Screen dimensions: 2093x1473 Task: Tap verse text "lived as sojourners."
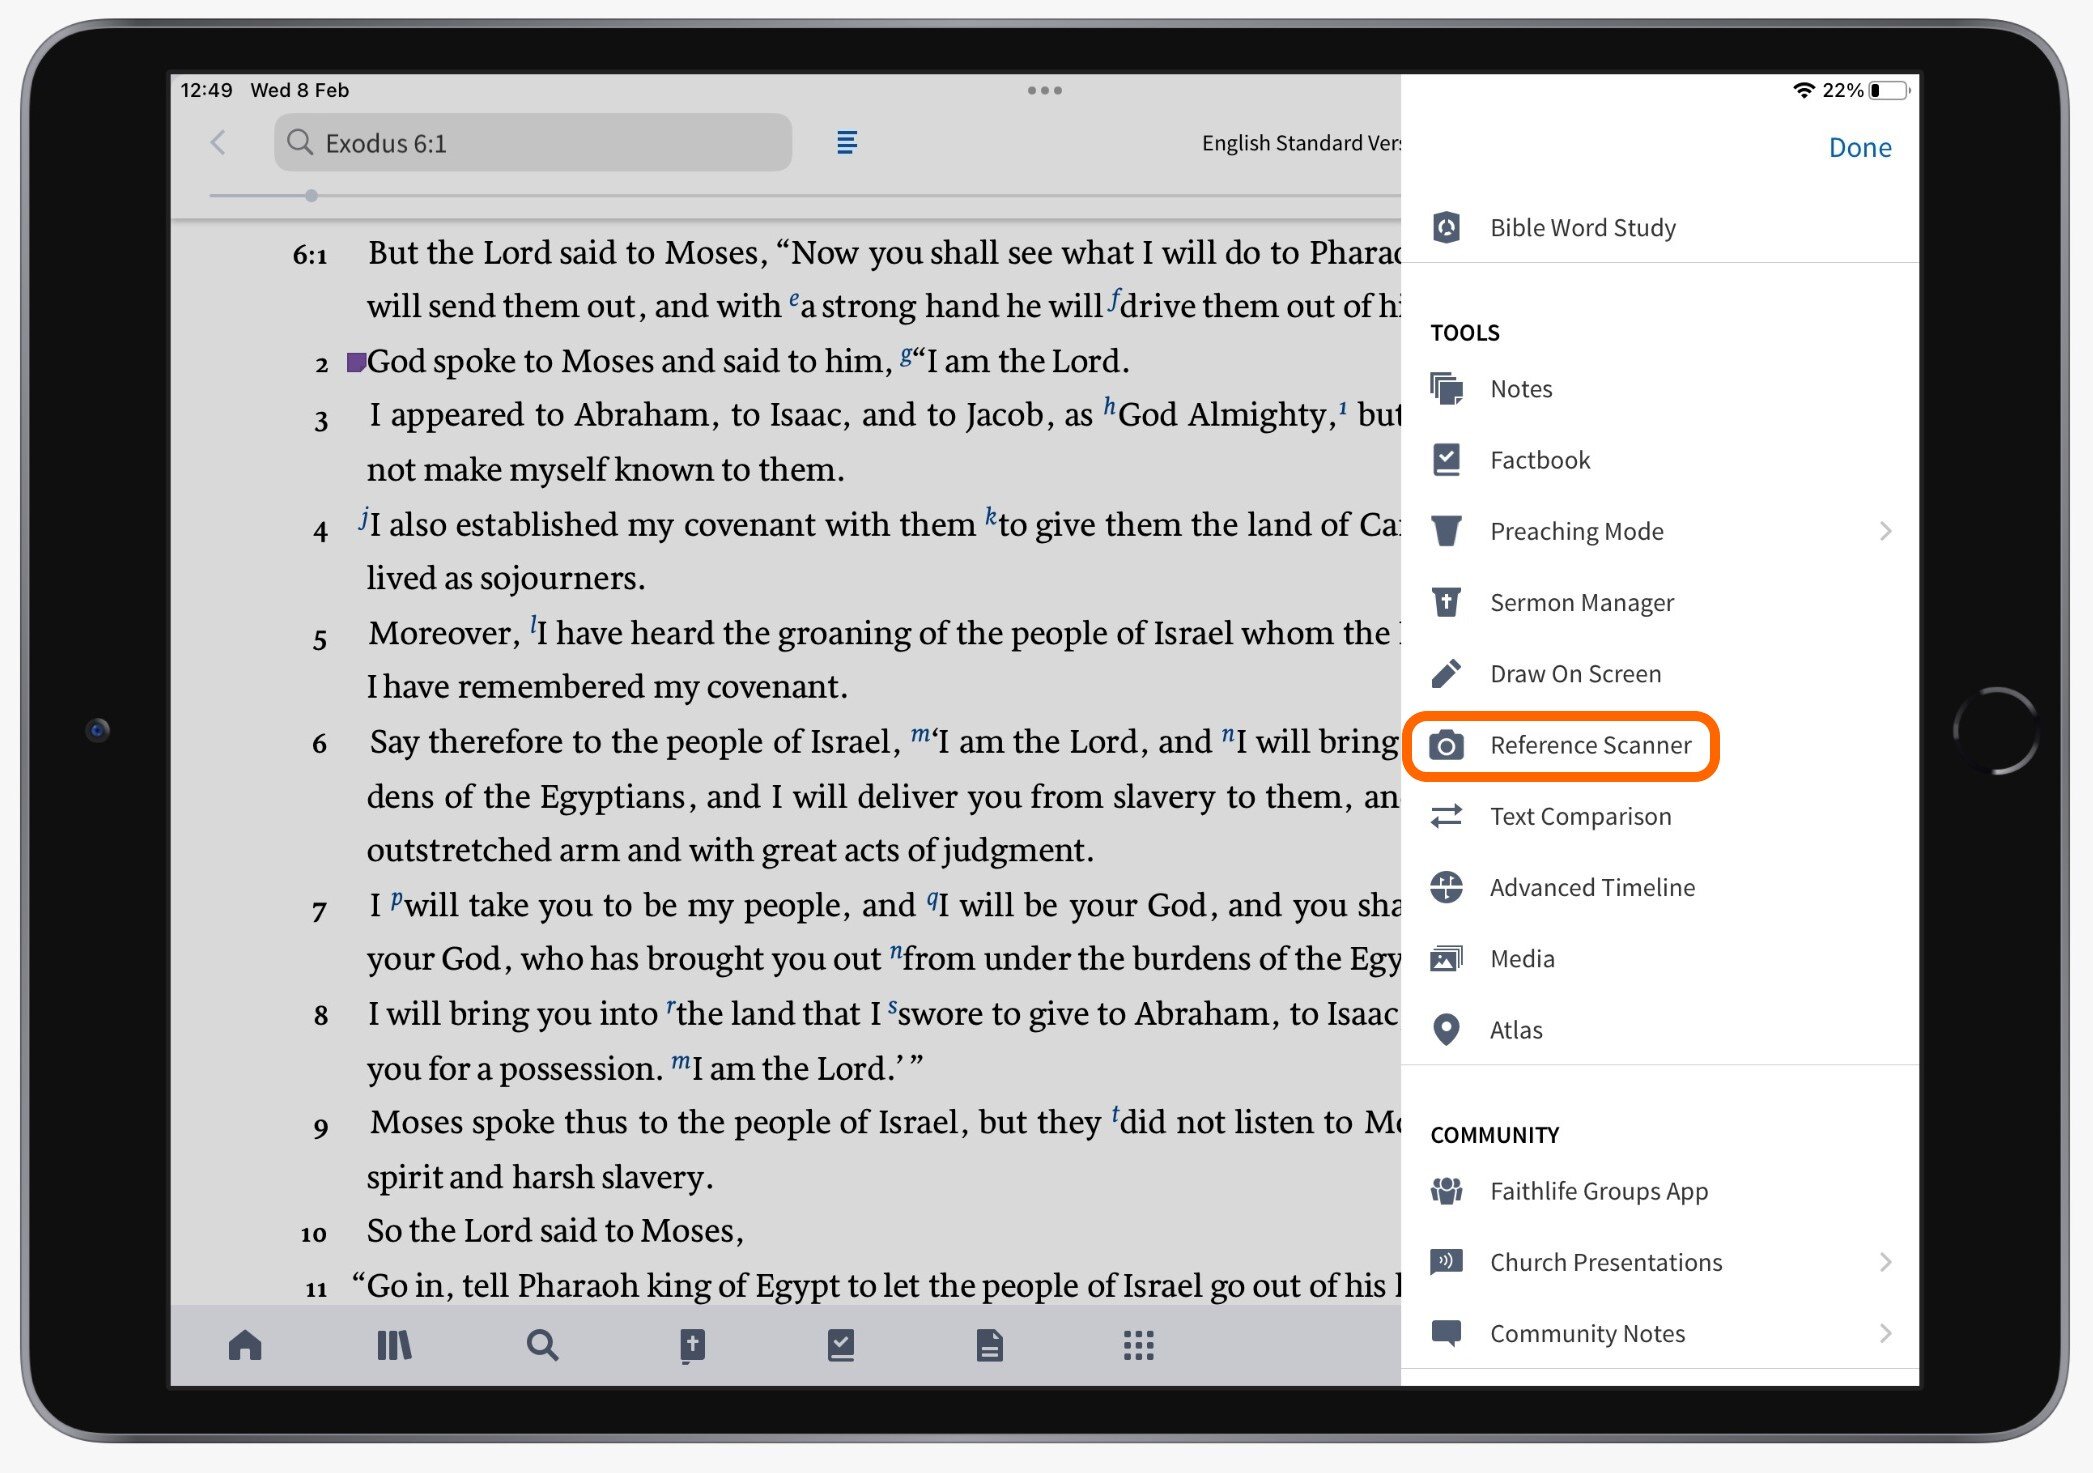506,578
